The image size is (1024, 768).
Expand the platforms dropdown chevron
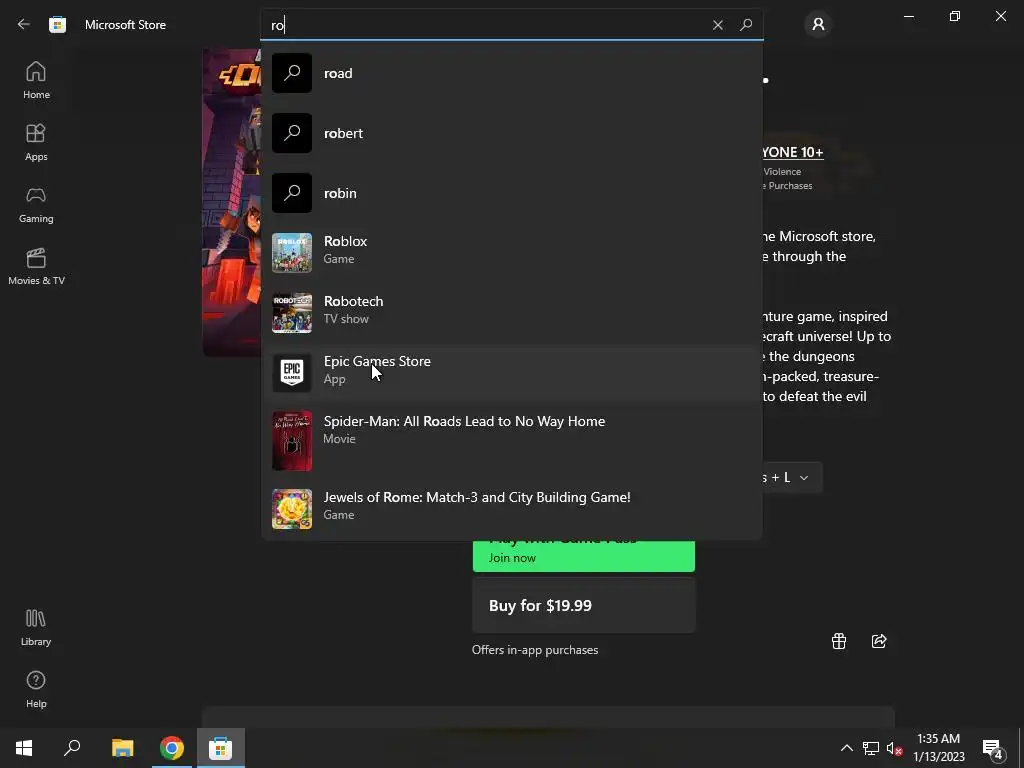point(804,478)
